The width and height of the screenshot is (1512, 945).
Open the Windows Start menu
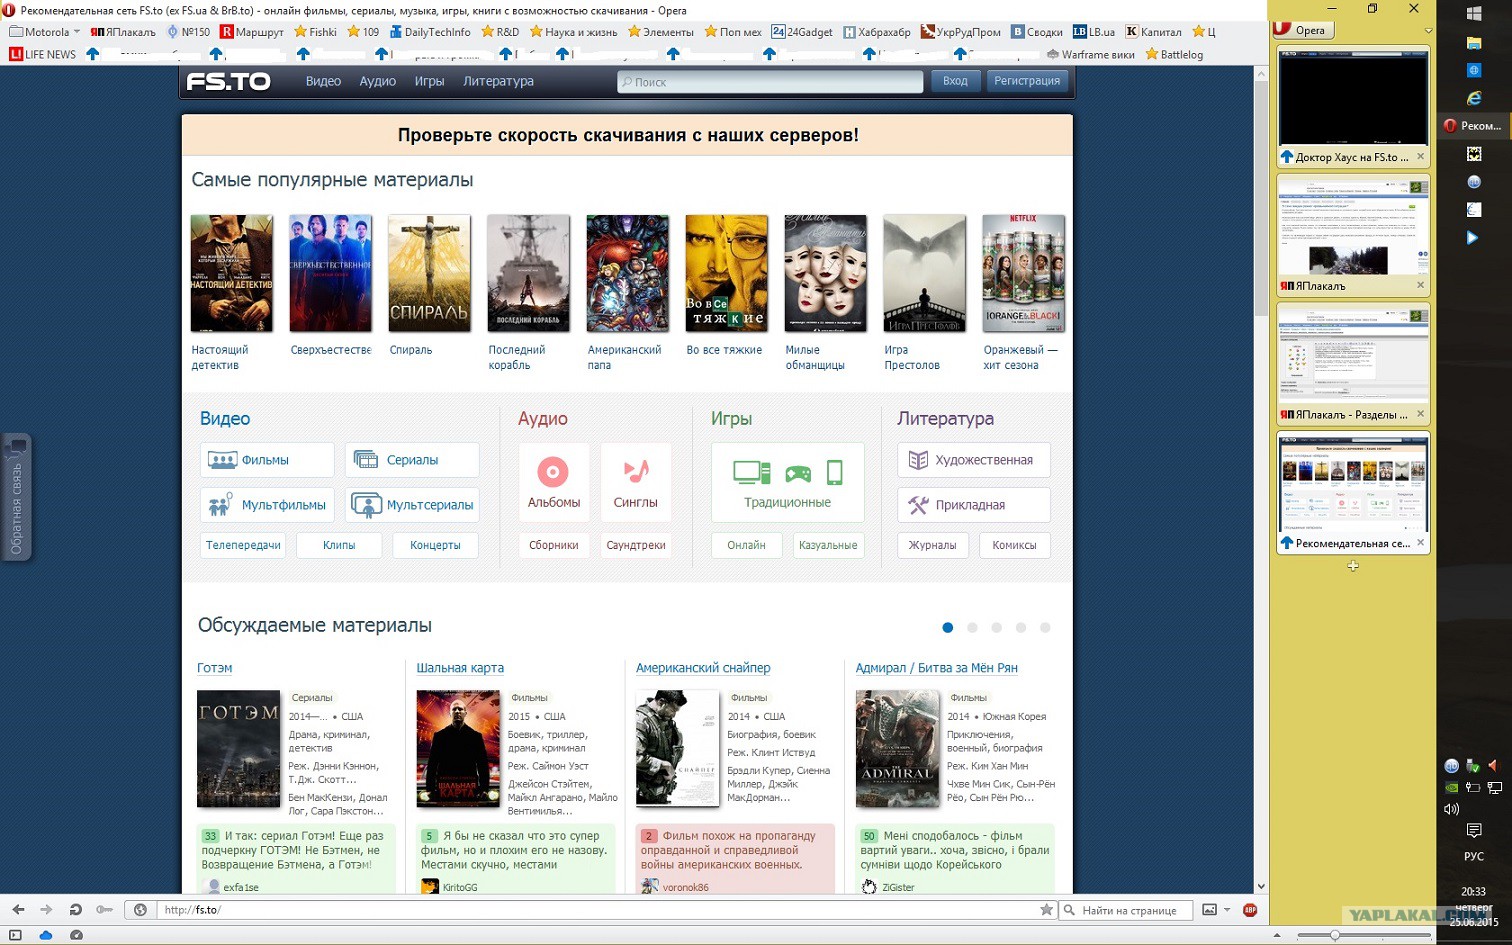coord(1474,14)
